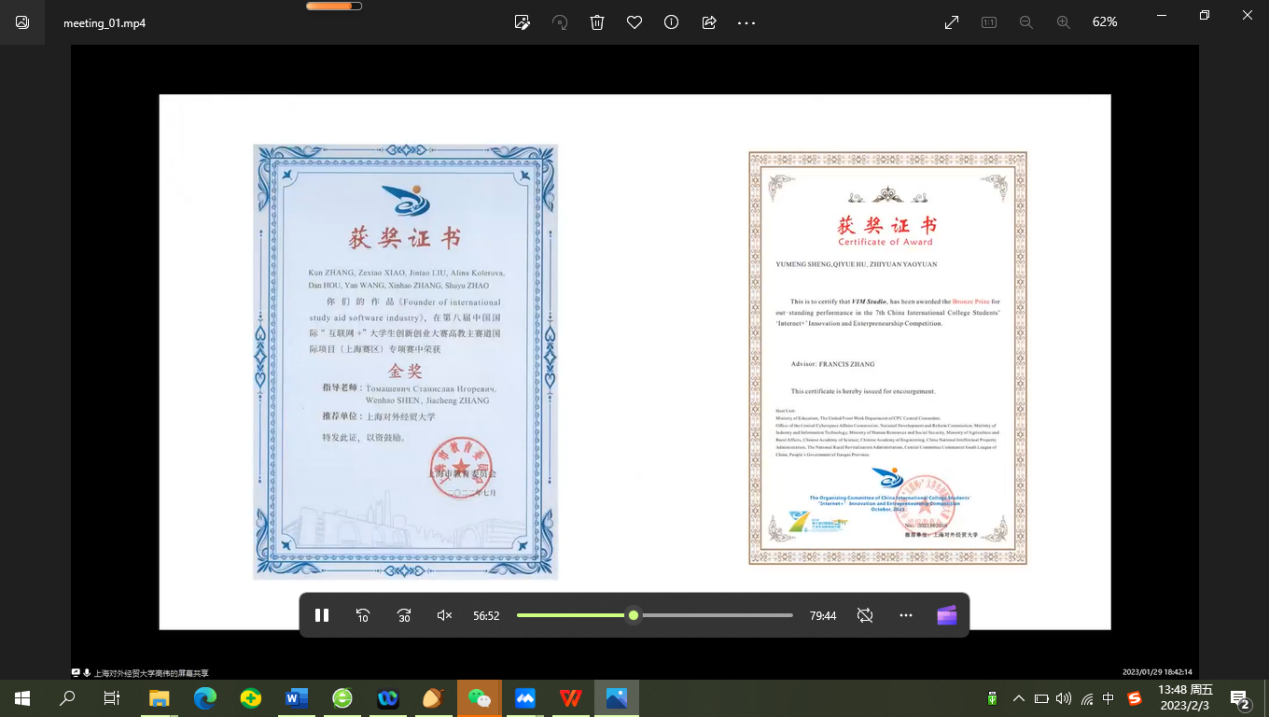The height and width of the screenshot is (717, 1269).
Task: Skip forward 30 seconds
Action: (404, 615)
